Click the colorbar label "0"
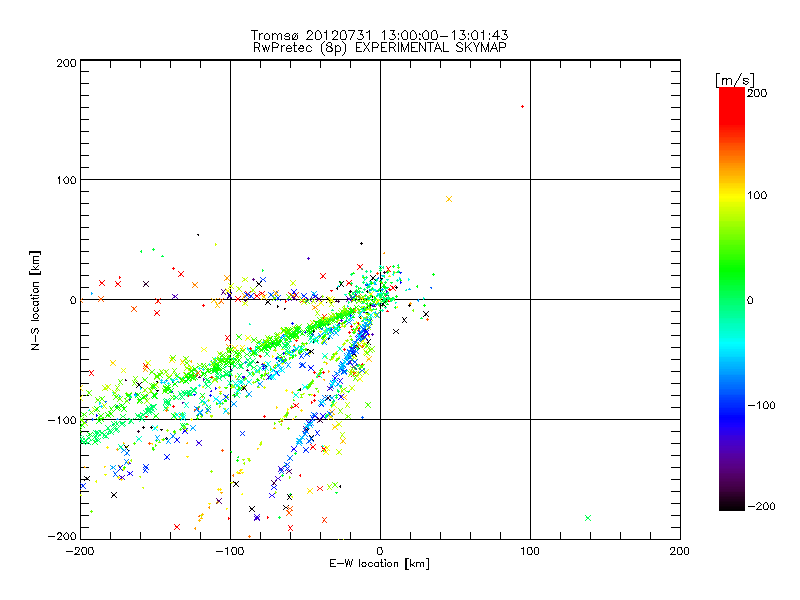The width and height of the screenshot is (800, 600). [750, 300]
